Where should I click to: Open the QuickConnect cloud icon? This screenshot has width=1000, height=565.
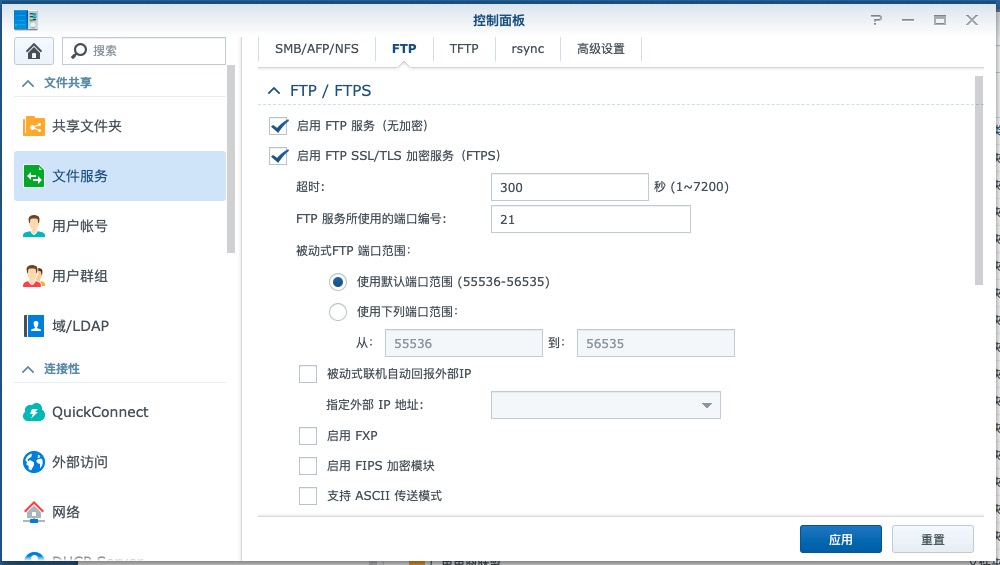[x=34, y=412]
